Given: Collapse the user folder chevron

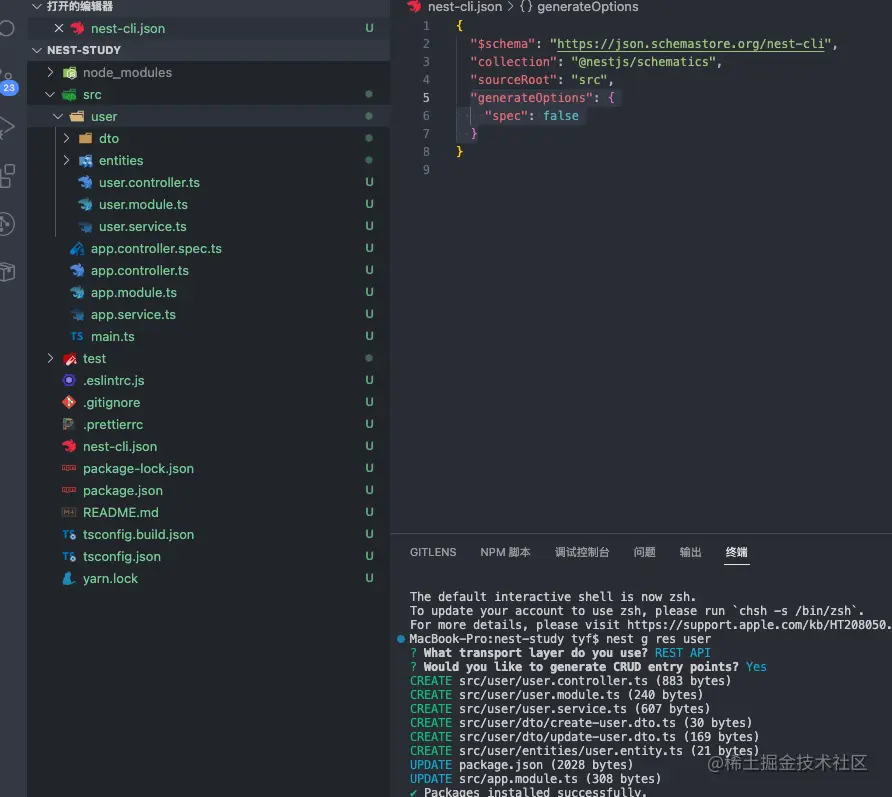Looking at the screenshot, I should pyautogui.click(x=58, y=116).
